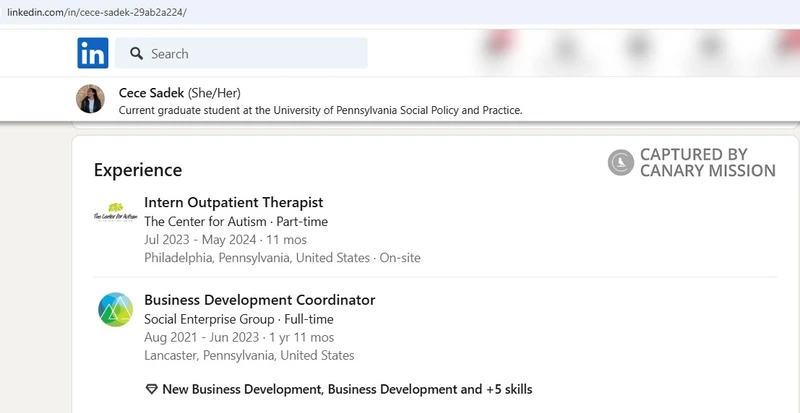The height and width of the screenshot is (413, 800).
Task: Click the second blurred navigation icon
Action: pyautogui.click(x=566, y=50)
